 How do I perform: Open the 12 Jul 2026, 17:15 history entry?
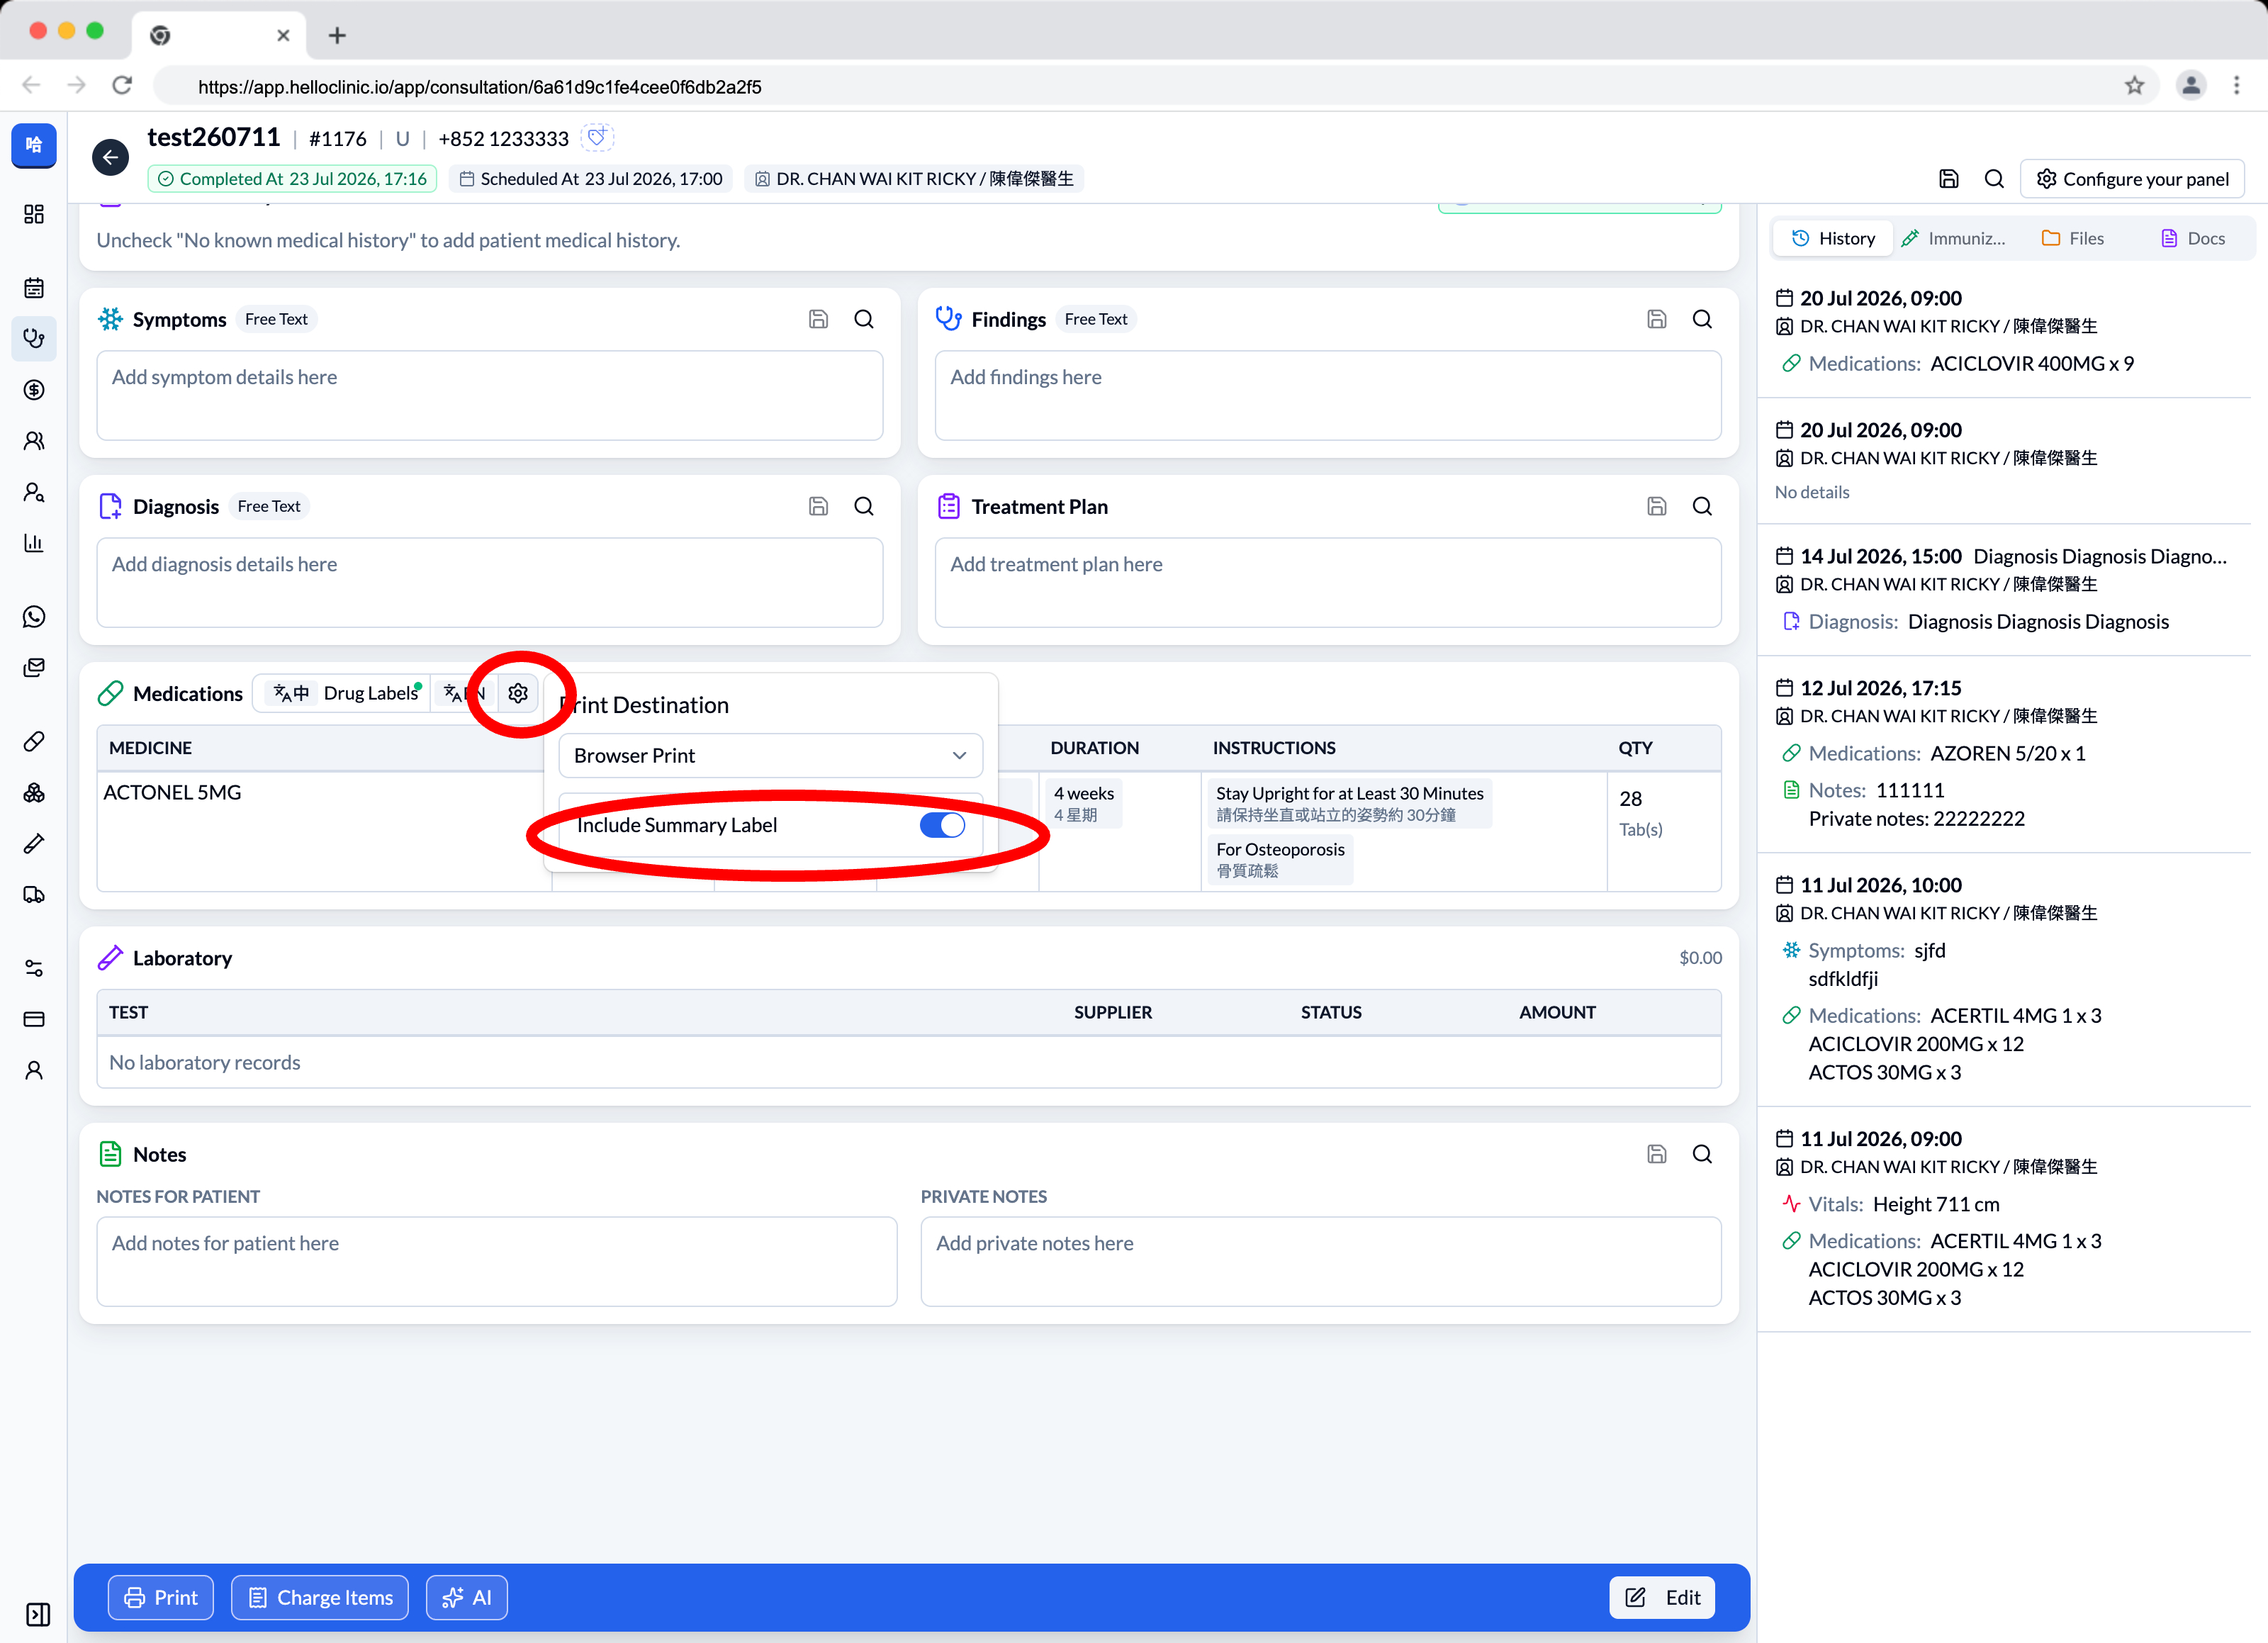click(2004, 753)
